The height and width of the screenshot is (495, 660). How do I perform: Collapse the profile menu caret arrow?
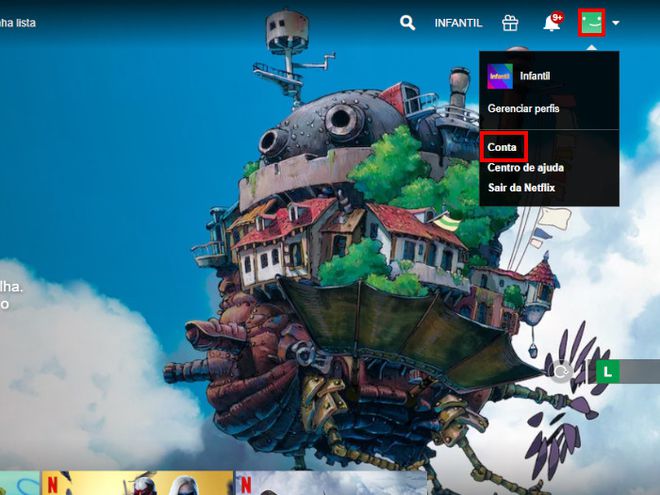615,23
